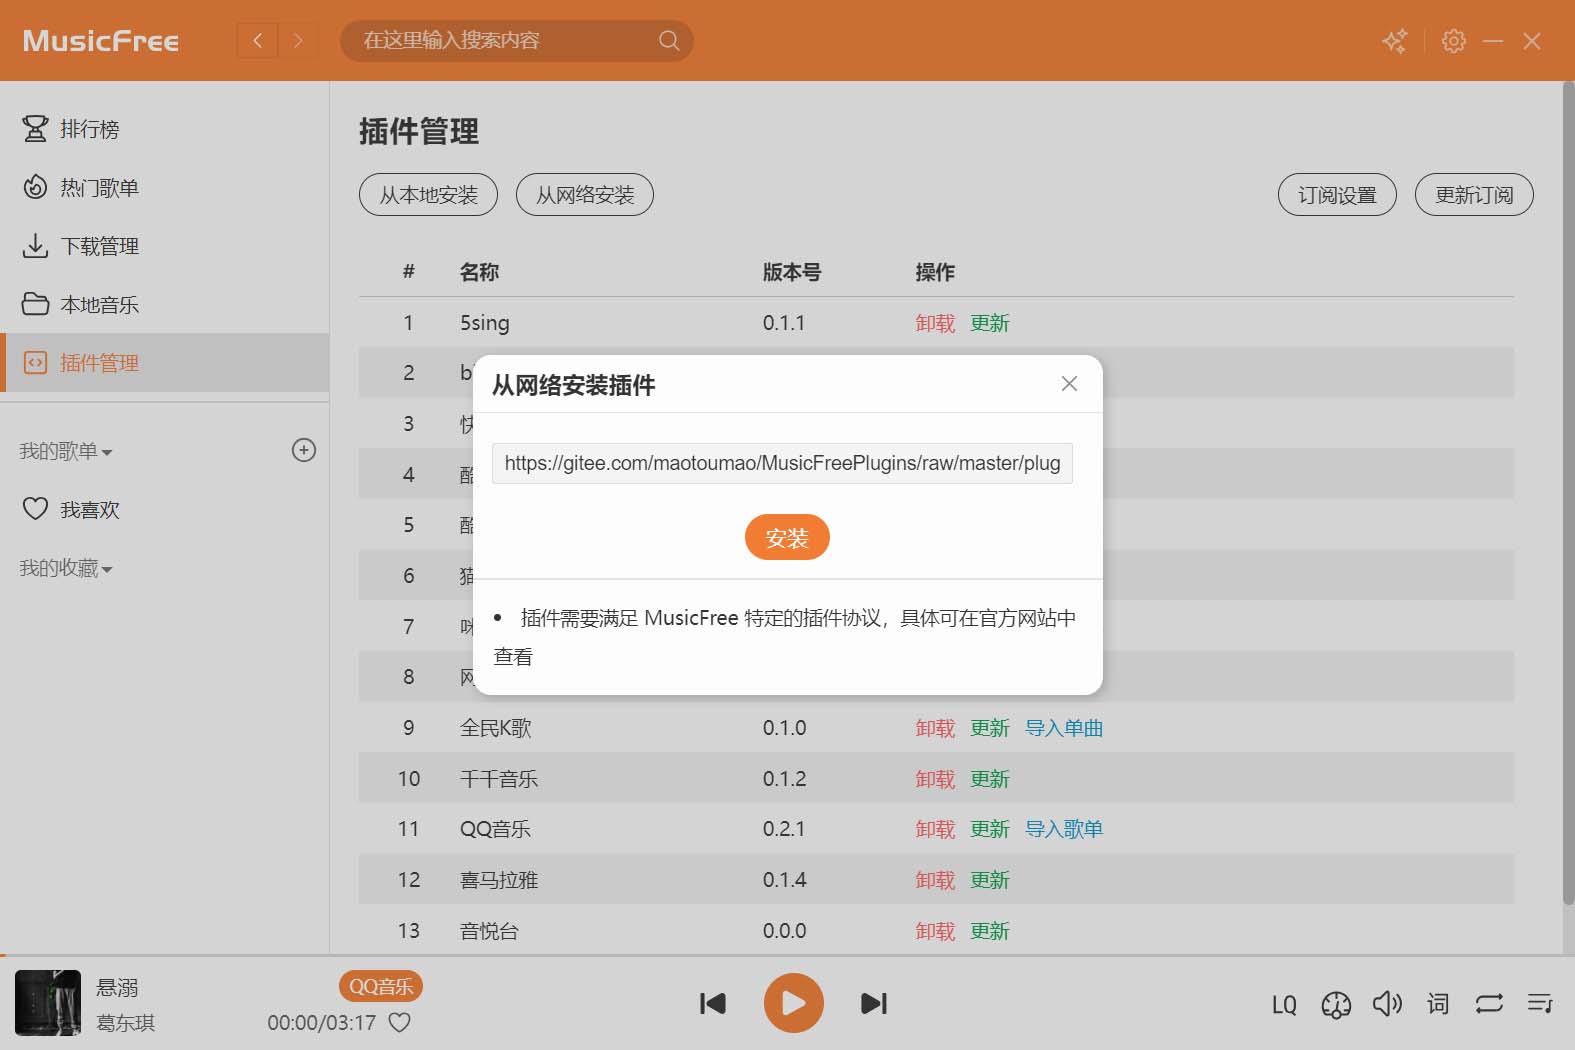Minimize the MusicFree window
This screenshot has width=1575, height=1050.
1493,41
